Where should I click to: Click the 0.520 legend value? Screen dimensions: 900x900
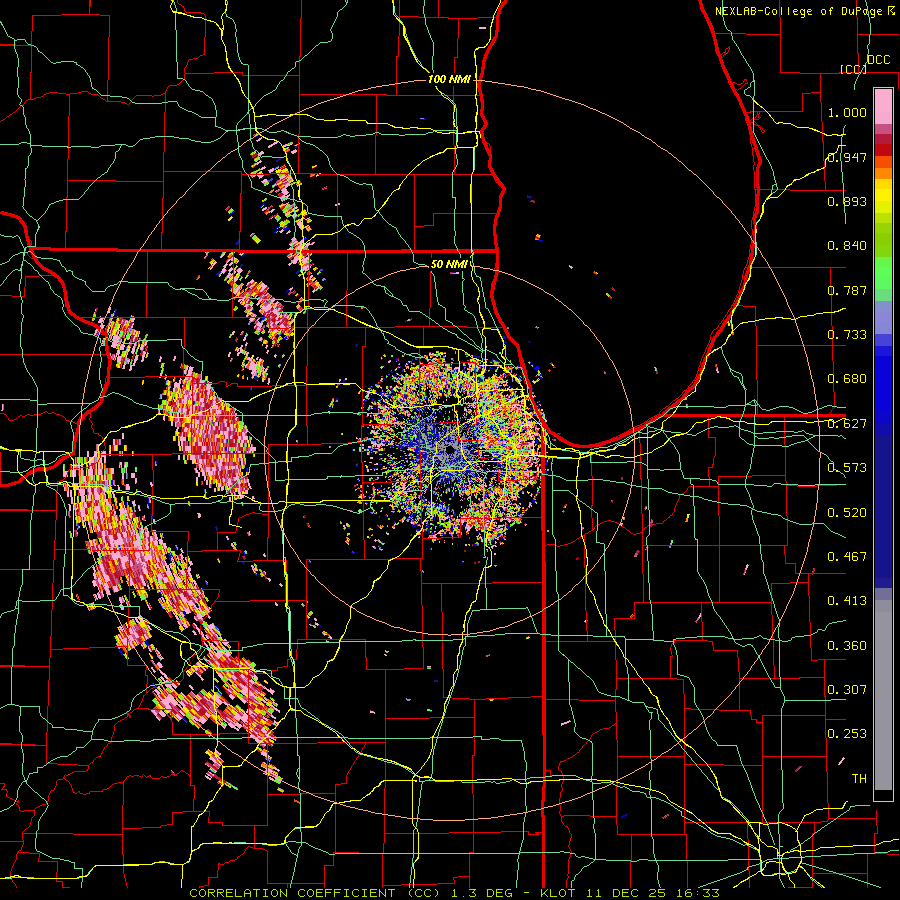[x=847, y=512]
